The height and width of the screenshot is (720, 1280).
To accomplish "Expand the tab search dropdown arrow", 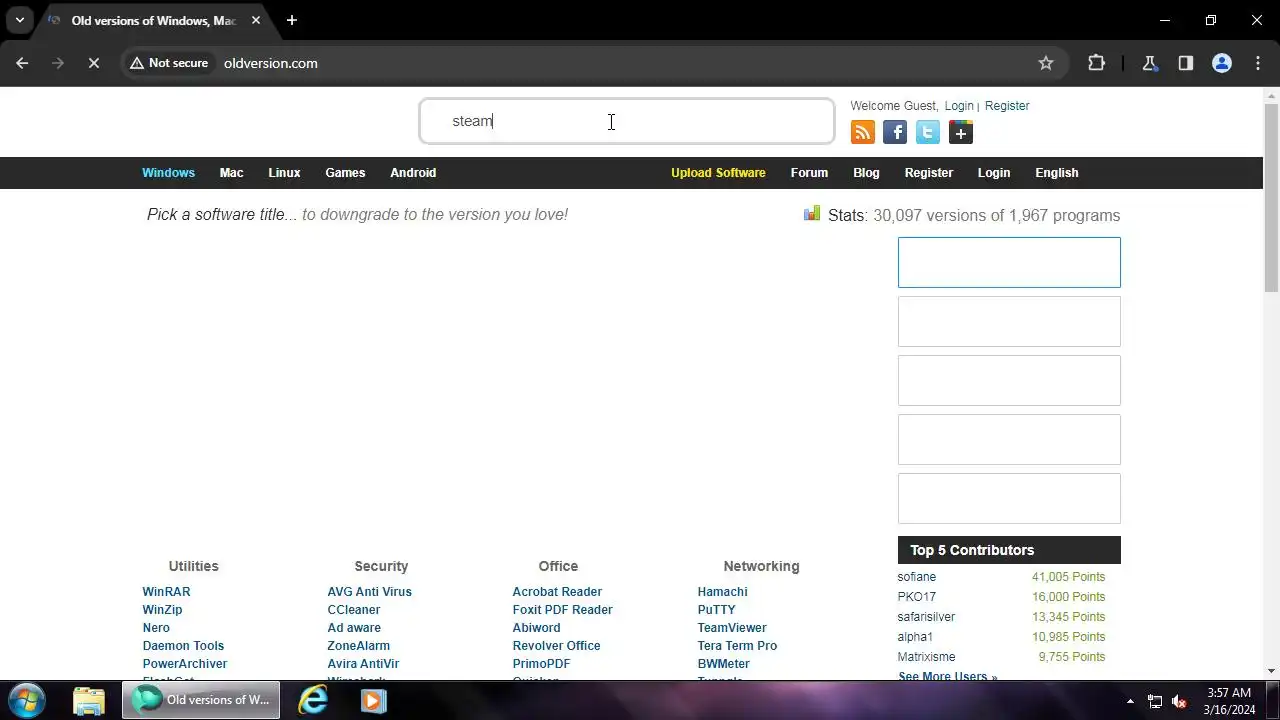I will click(19, 20).
